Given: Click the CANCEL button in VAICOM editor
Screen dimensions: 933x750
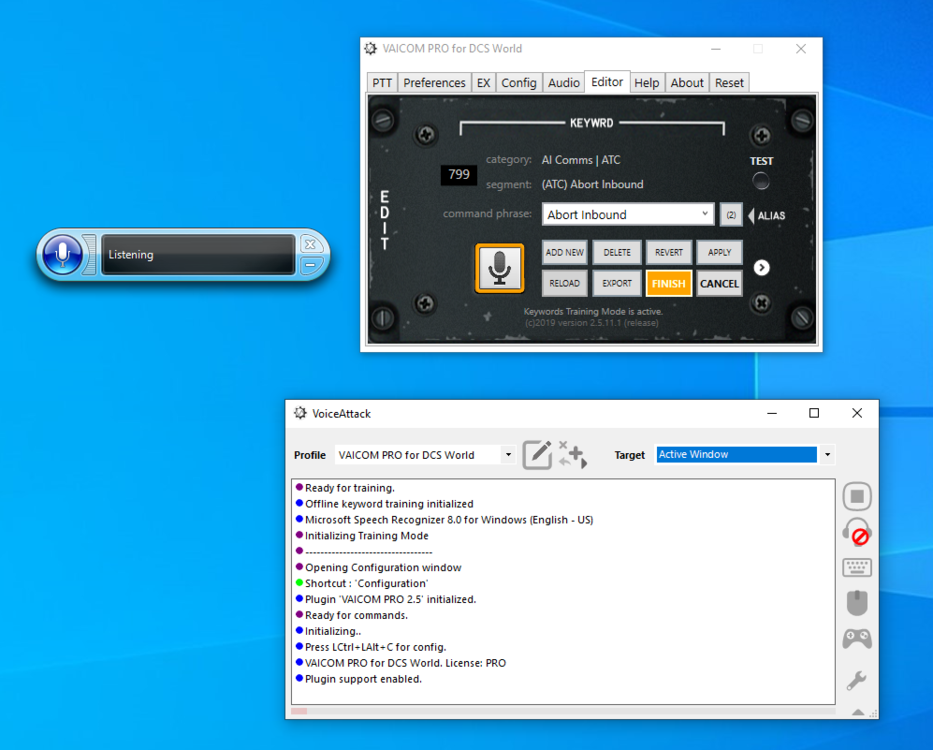Looking at the screenshot, I should pyautogui.click(x=719, y=283).
